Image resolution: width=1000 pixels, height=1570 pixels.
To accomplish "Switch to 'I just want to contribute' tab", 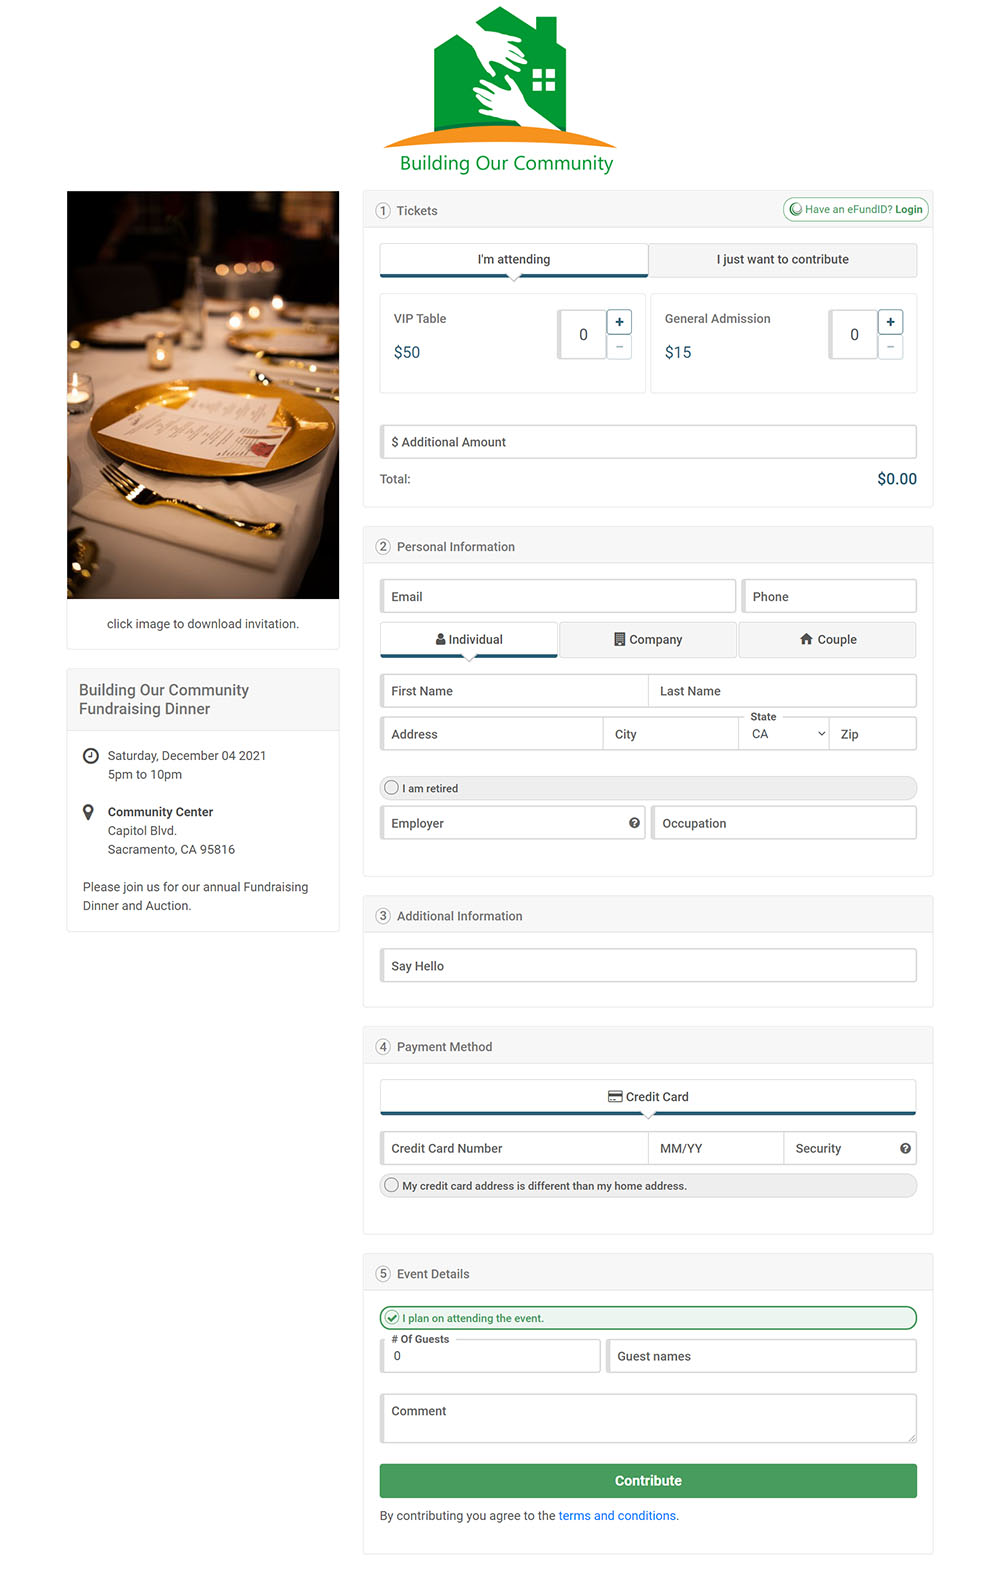I will coord(782,260).
